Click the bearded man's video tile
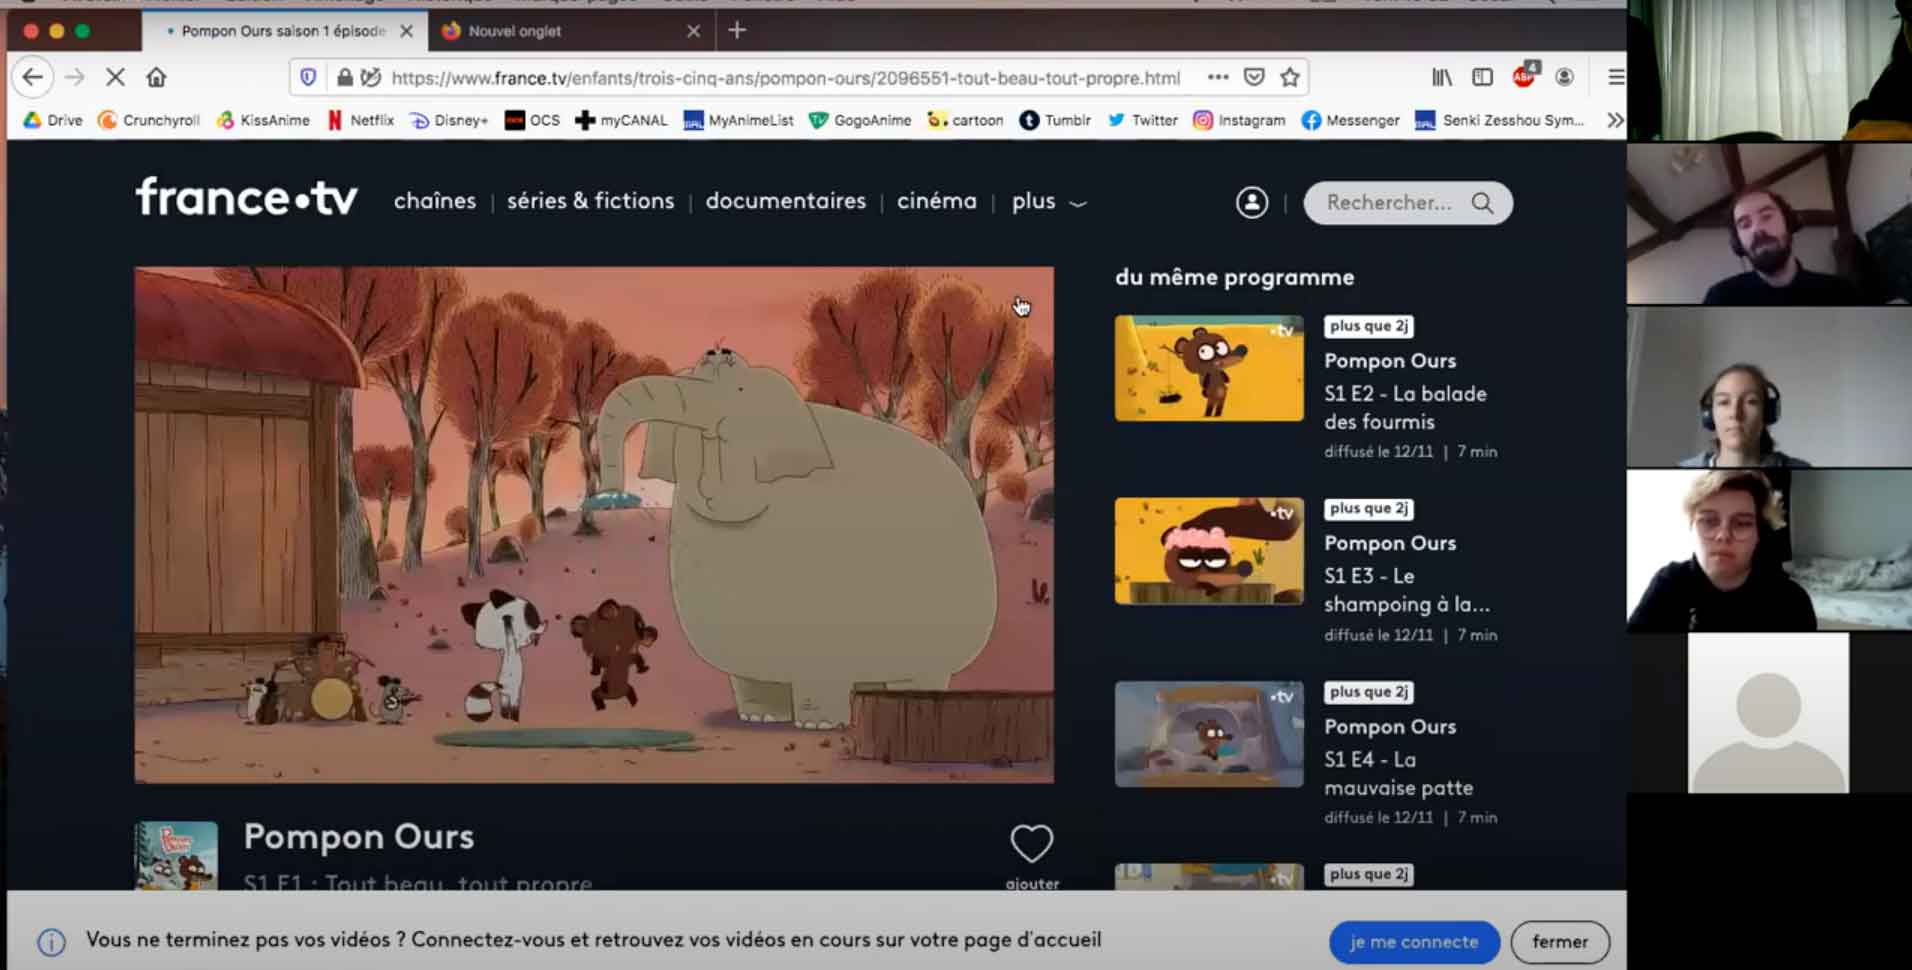This screenshot has height=970, width=1912. 1769,224
